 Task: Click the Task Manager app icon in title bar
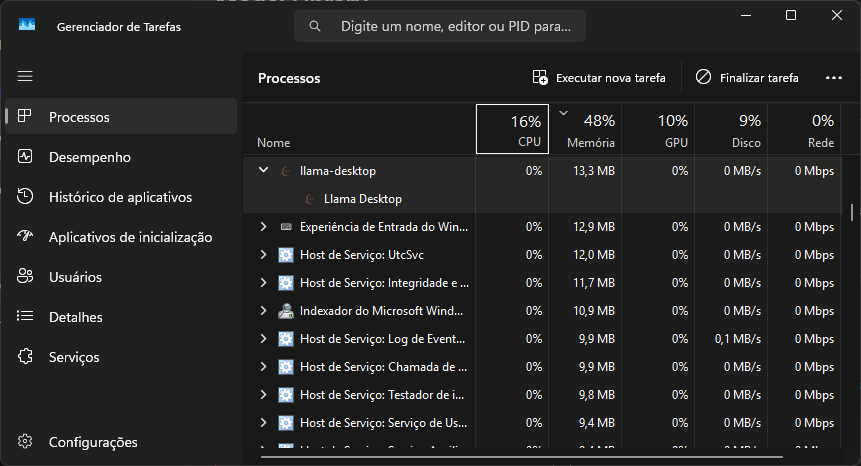pos(27,25)
